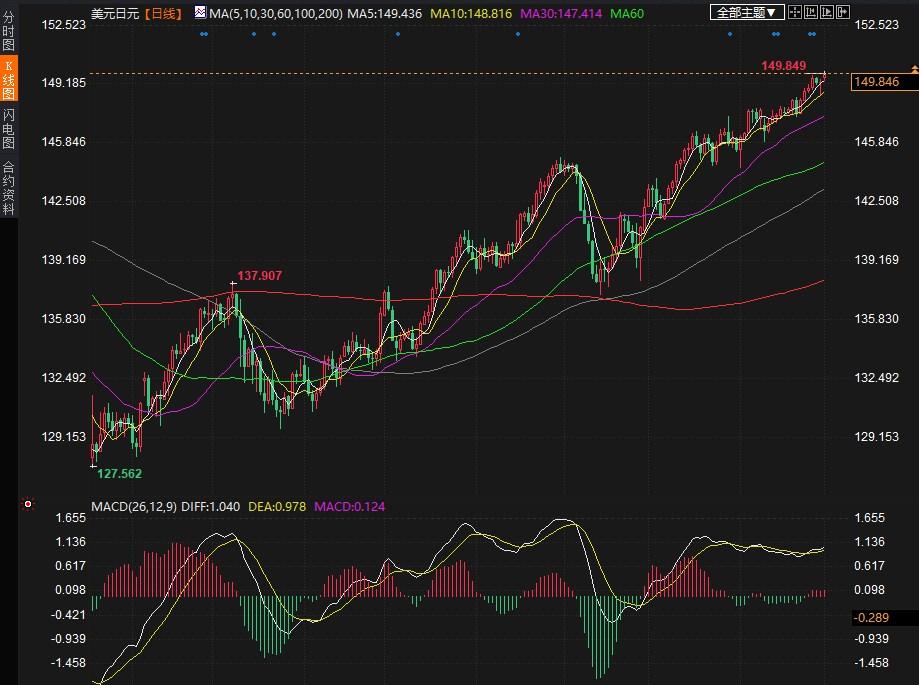Click the 日线 period label
919x685 pixels.
162,13
